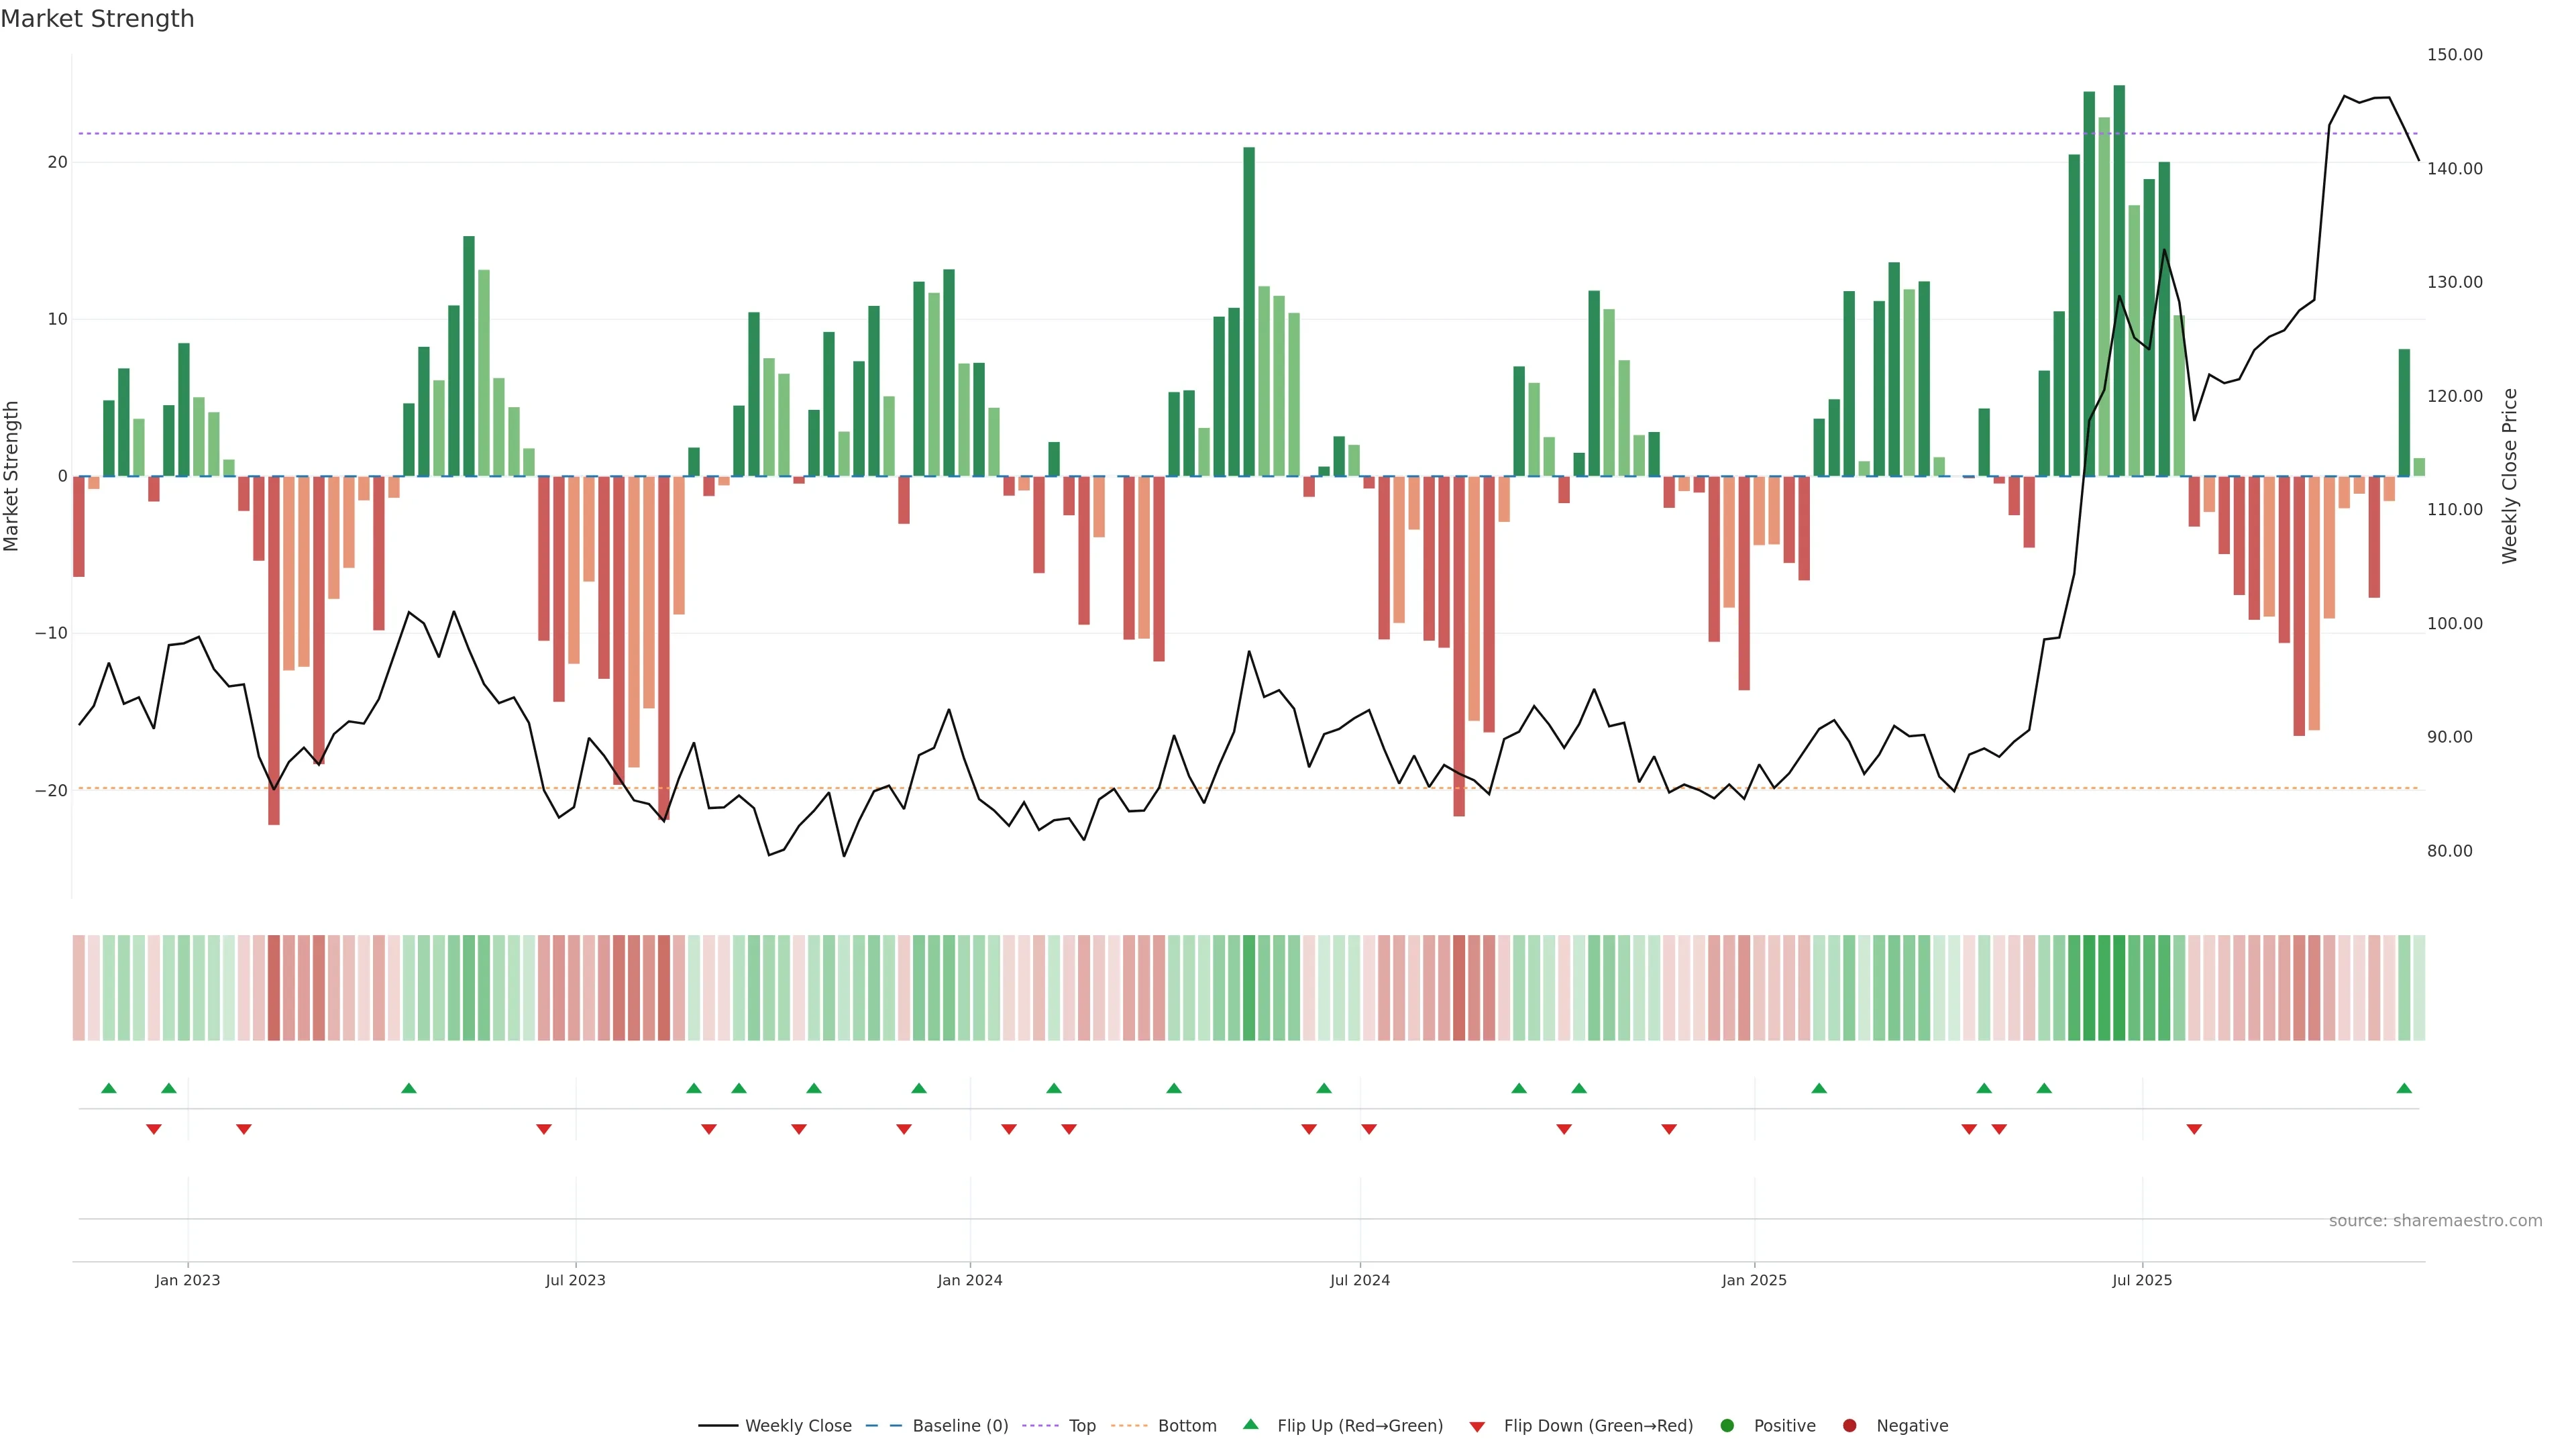The height and width of the screenshot is (1449, 2576).
Task: Click the Jan 2024 x-axis label
Action: (969, 1280)
